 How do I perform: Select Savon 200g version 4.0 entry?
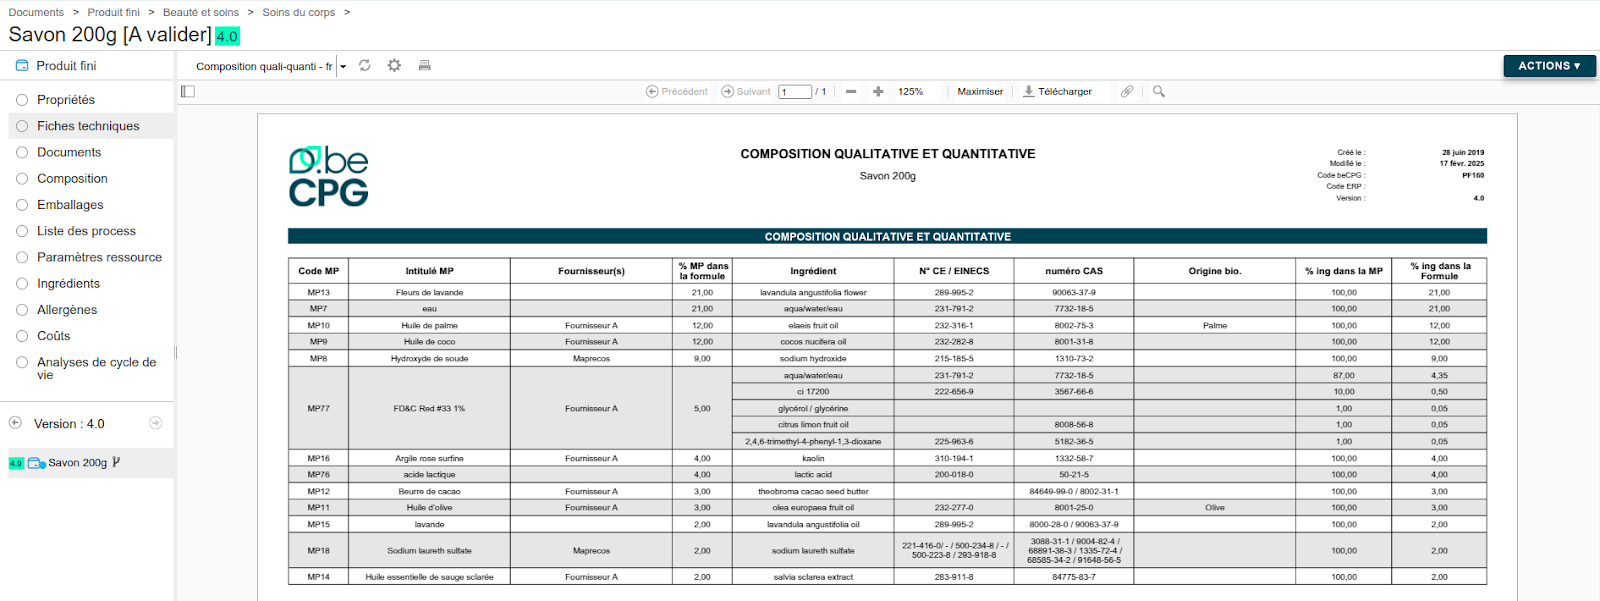[x=90, y=463]
